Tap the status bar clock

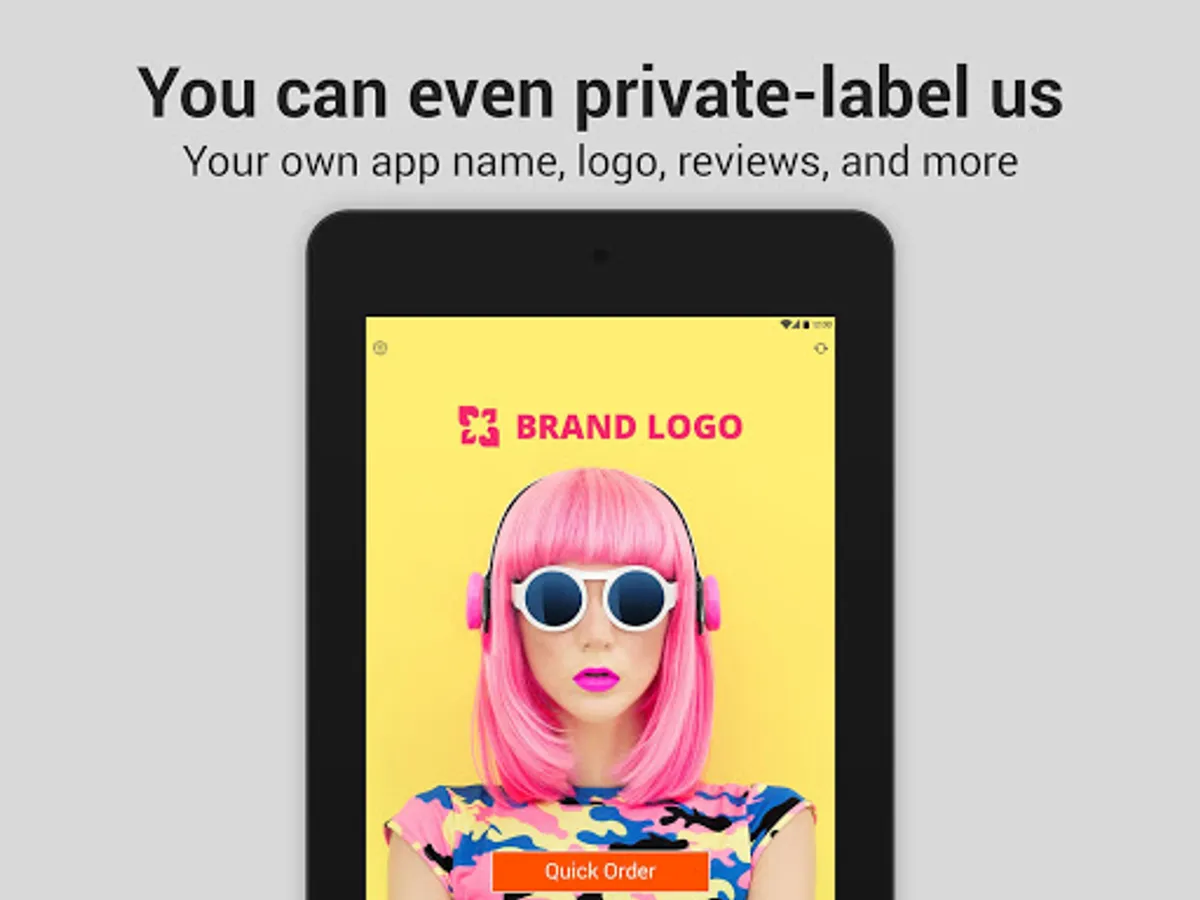coord(822,324)
